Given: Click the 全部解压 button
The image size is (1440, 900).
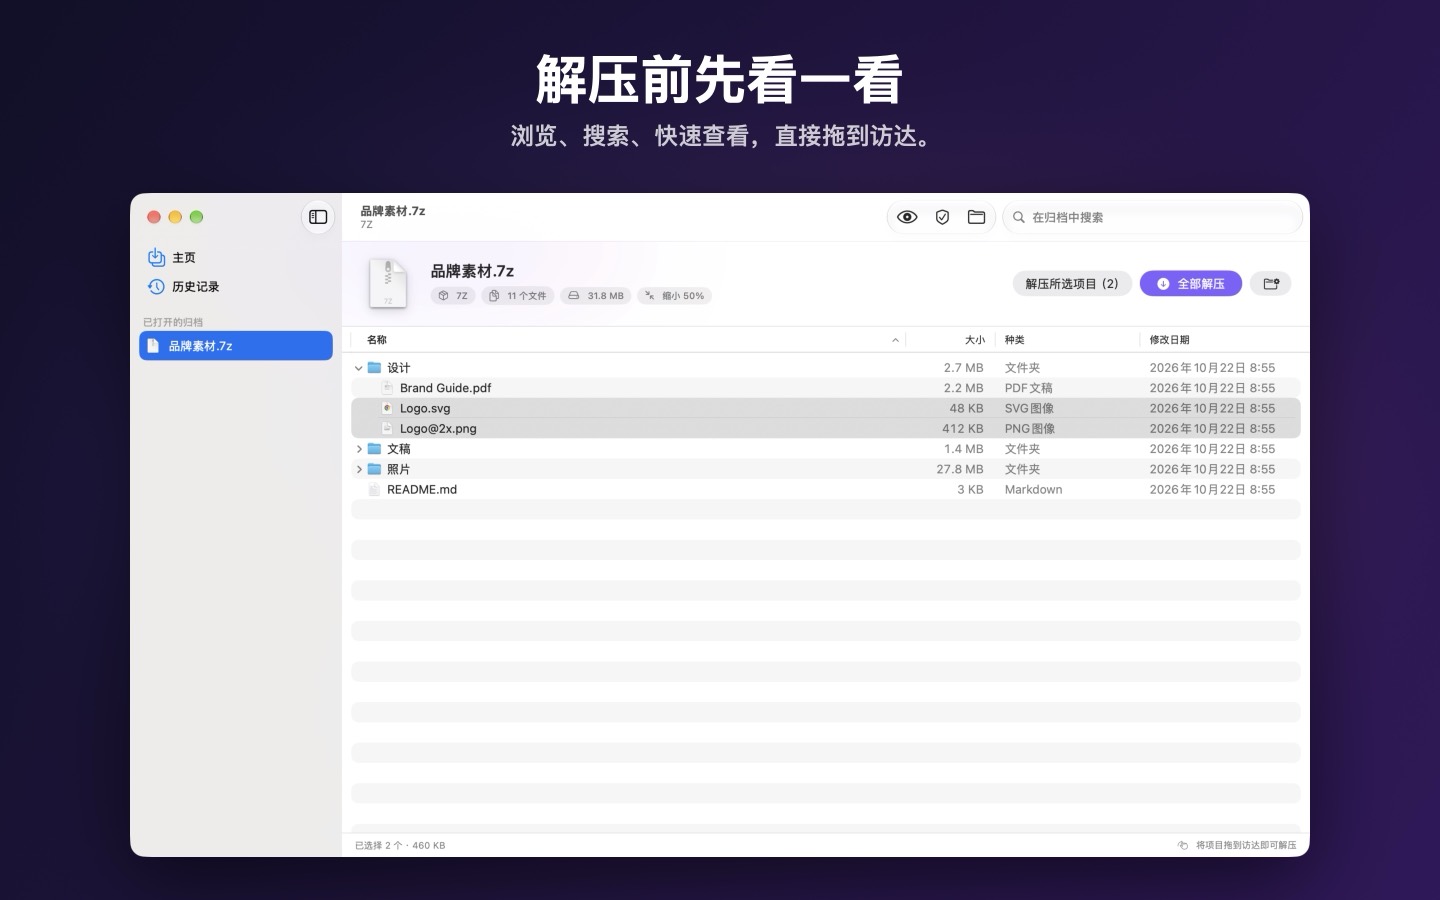Looking at the screenshot, I should tap(1191, 284).
